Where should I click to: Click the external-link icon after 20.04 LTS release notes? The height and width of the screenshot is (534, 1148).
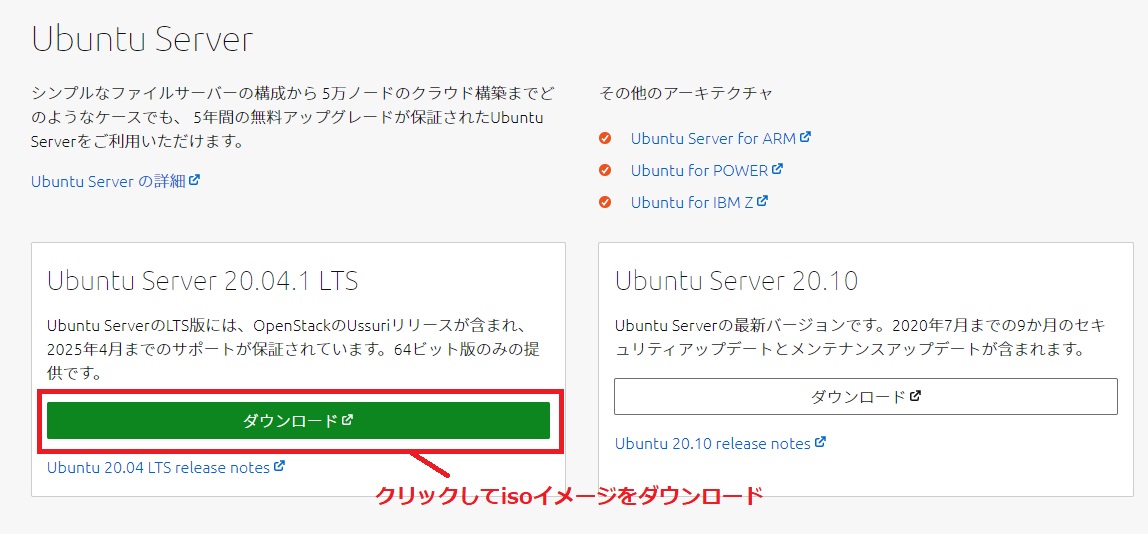pyautogui.click(x=279, y=465)
